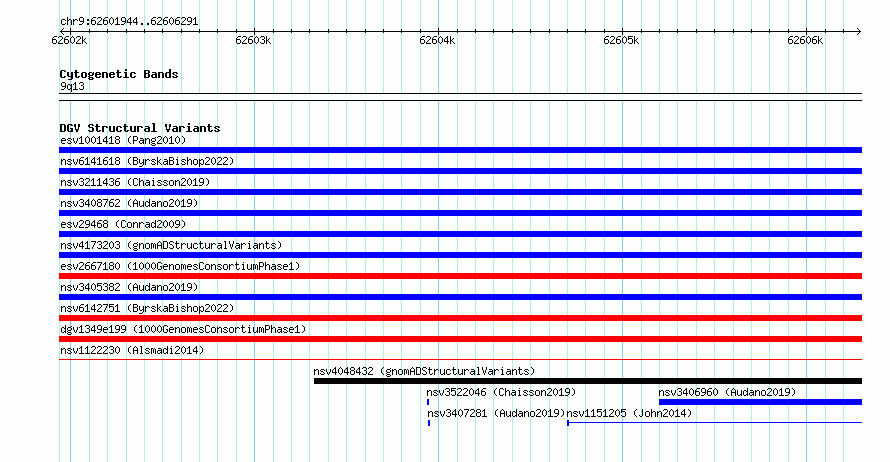Open the nsv3211436 (Chaisson2019) variant label
This screenshot has width=890, height=462.
[x=135, y=182]
